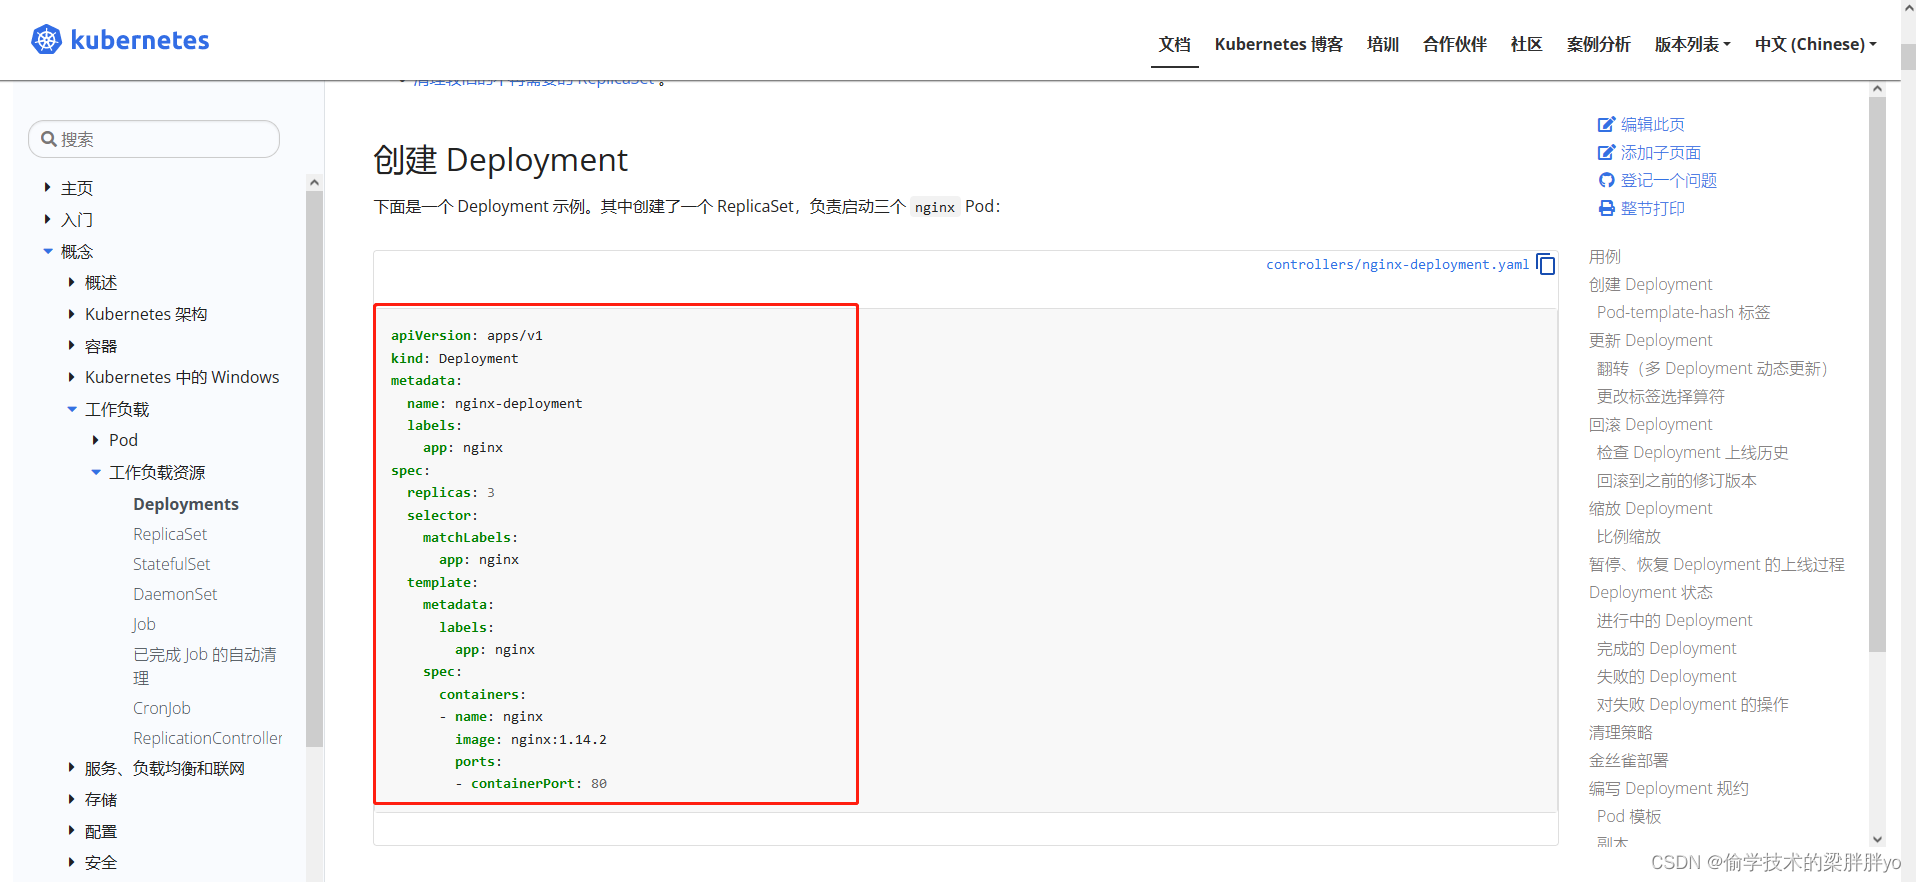Jump to 进行中的 Deployment section
This screenshot has height=882, width=1916.
tap(1674, 620)
